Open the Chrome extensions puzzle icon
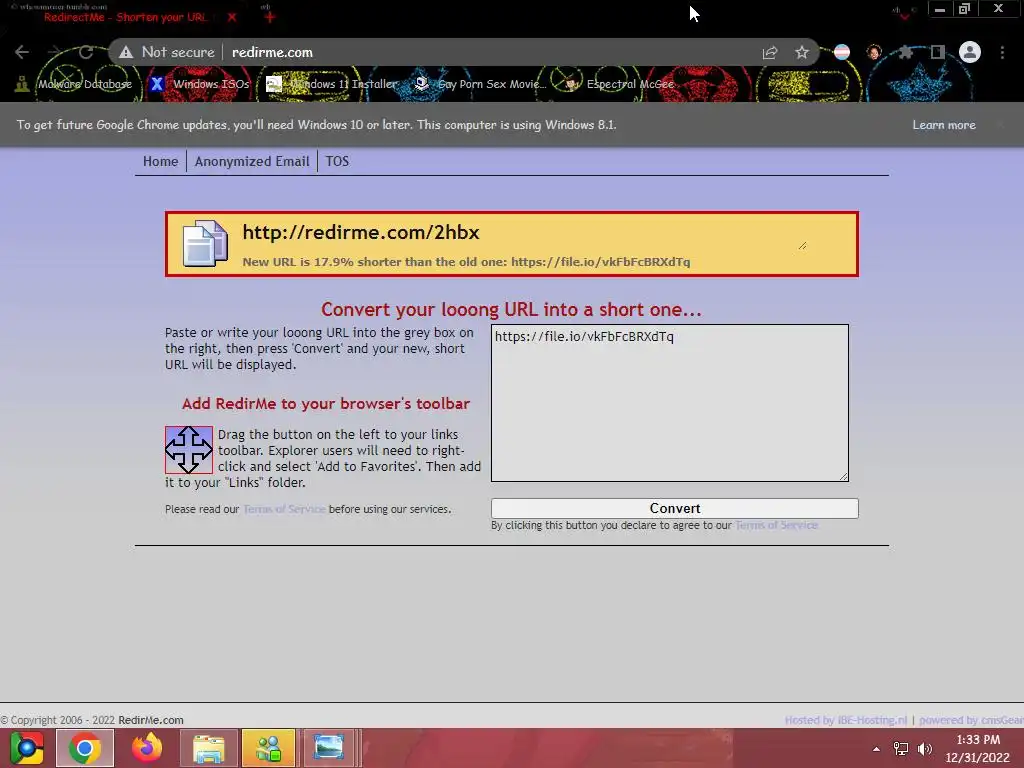The height and width of the screenshot is (768, 1024). 905,52
